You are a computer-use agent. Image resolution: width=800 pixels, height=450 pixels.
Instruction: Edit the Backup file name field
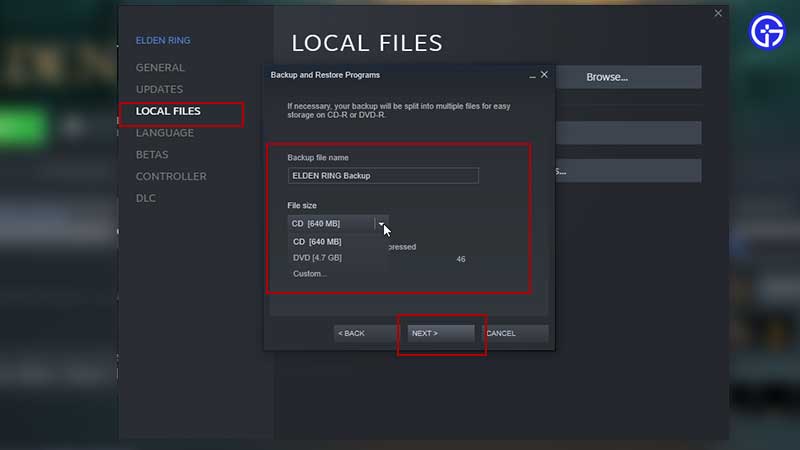tap(383, 176)
